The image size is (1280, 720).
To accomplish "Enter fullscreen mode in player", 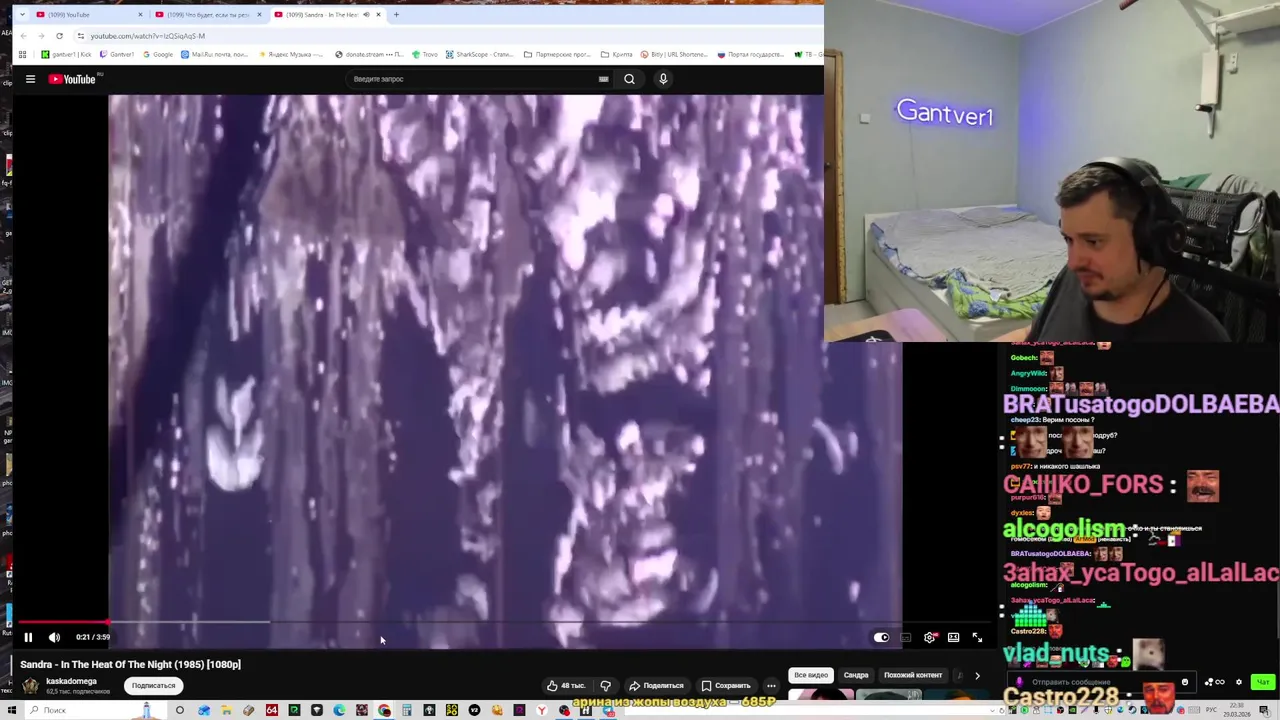I will point(977,637).
